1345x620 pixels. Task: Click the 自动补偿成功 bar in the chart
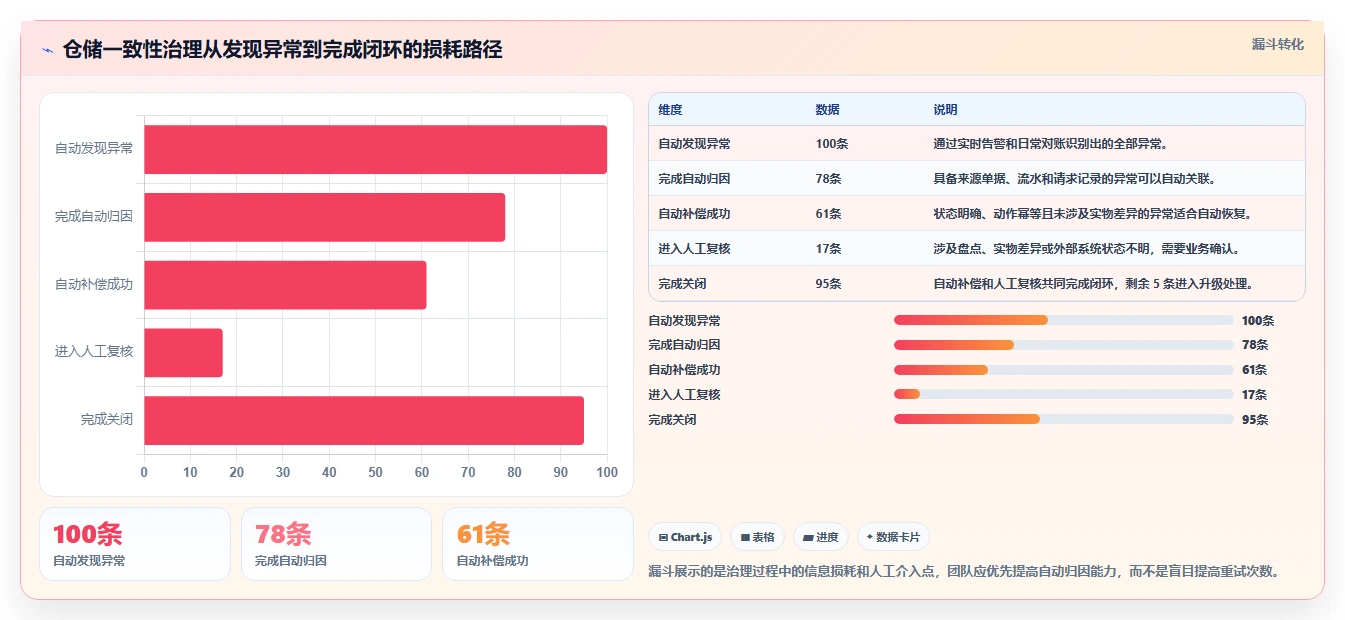pyautogui.click(x=285, y=285)
